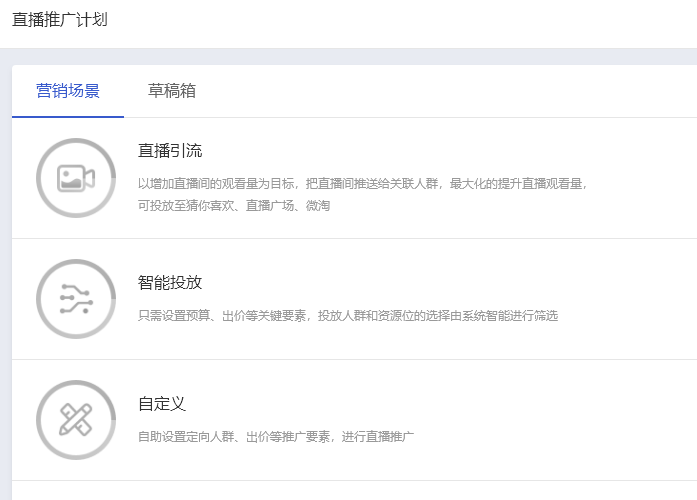
Task: Click 进行直播推广 text in 自定义 description
Action: tap(377, 437)
